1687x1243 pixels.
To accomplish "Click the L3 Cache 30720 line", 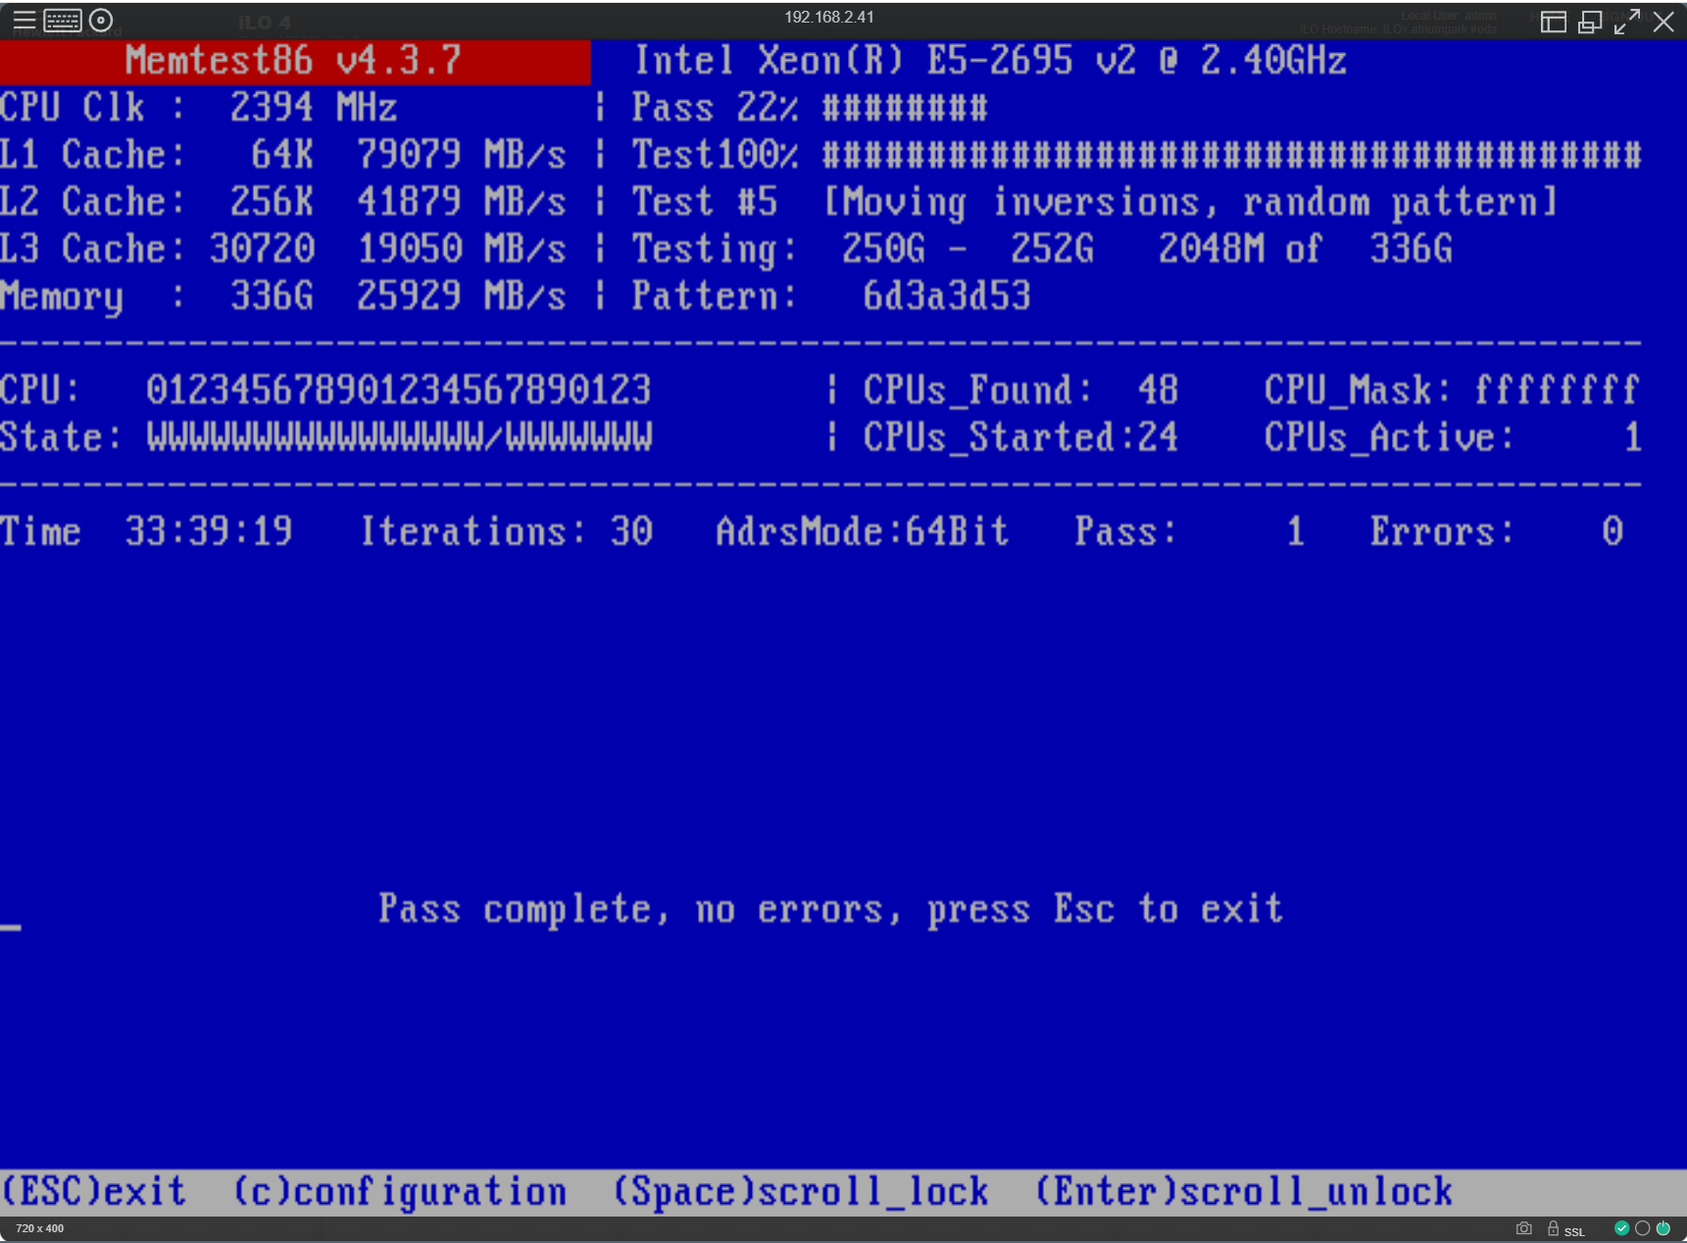I will [x=283, y=248].
